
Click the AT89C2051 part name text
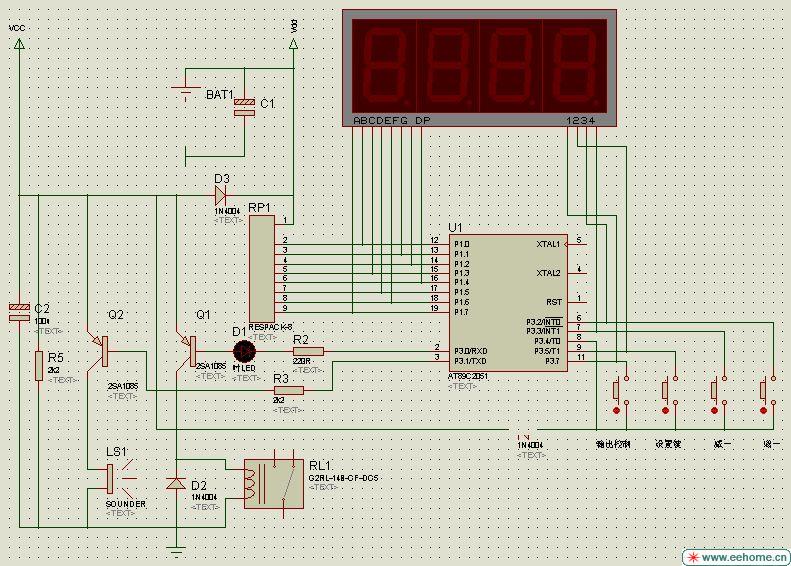pos(468,376)
